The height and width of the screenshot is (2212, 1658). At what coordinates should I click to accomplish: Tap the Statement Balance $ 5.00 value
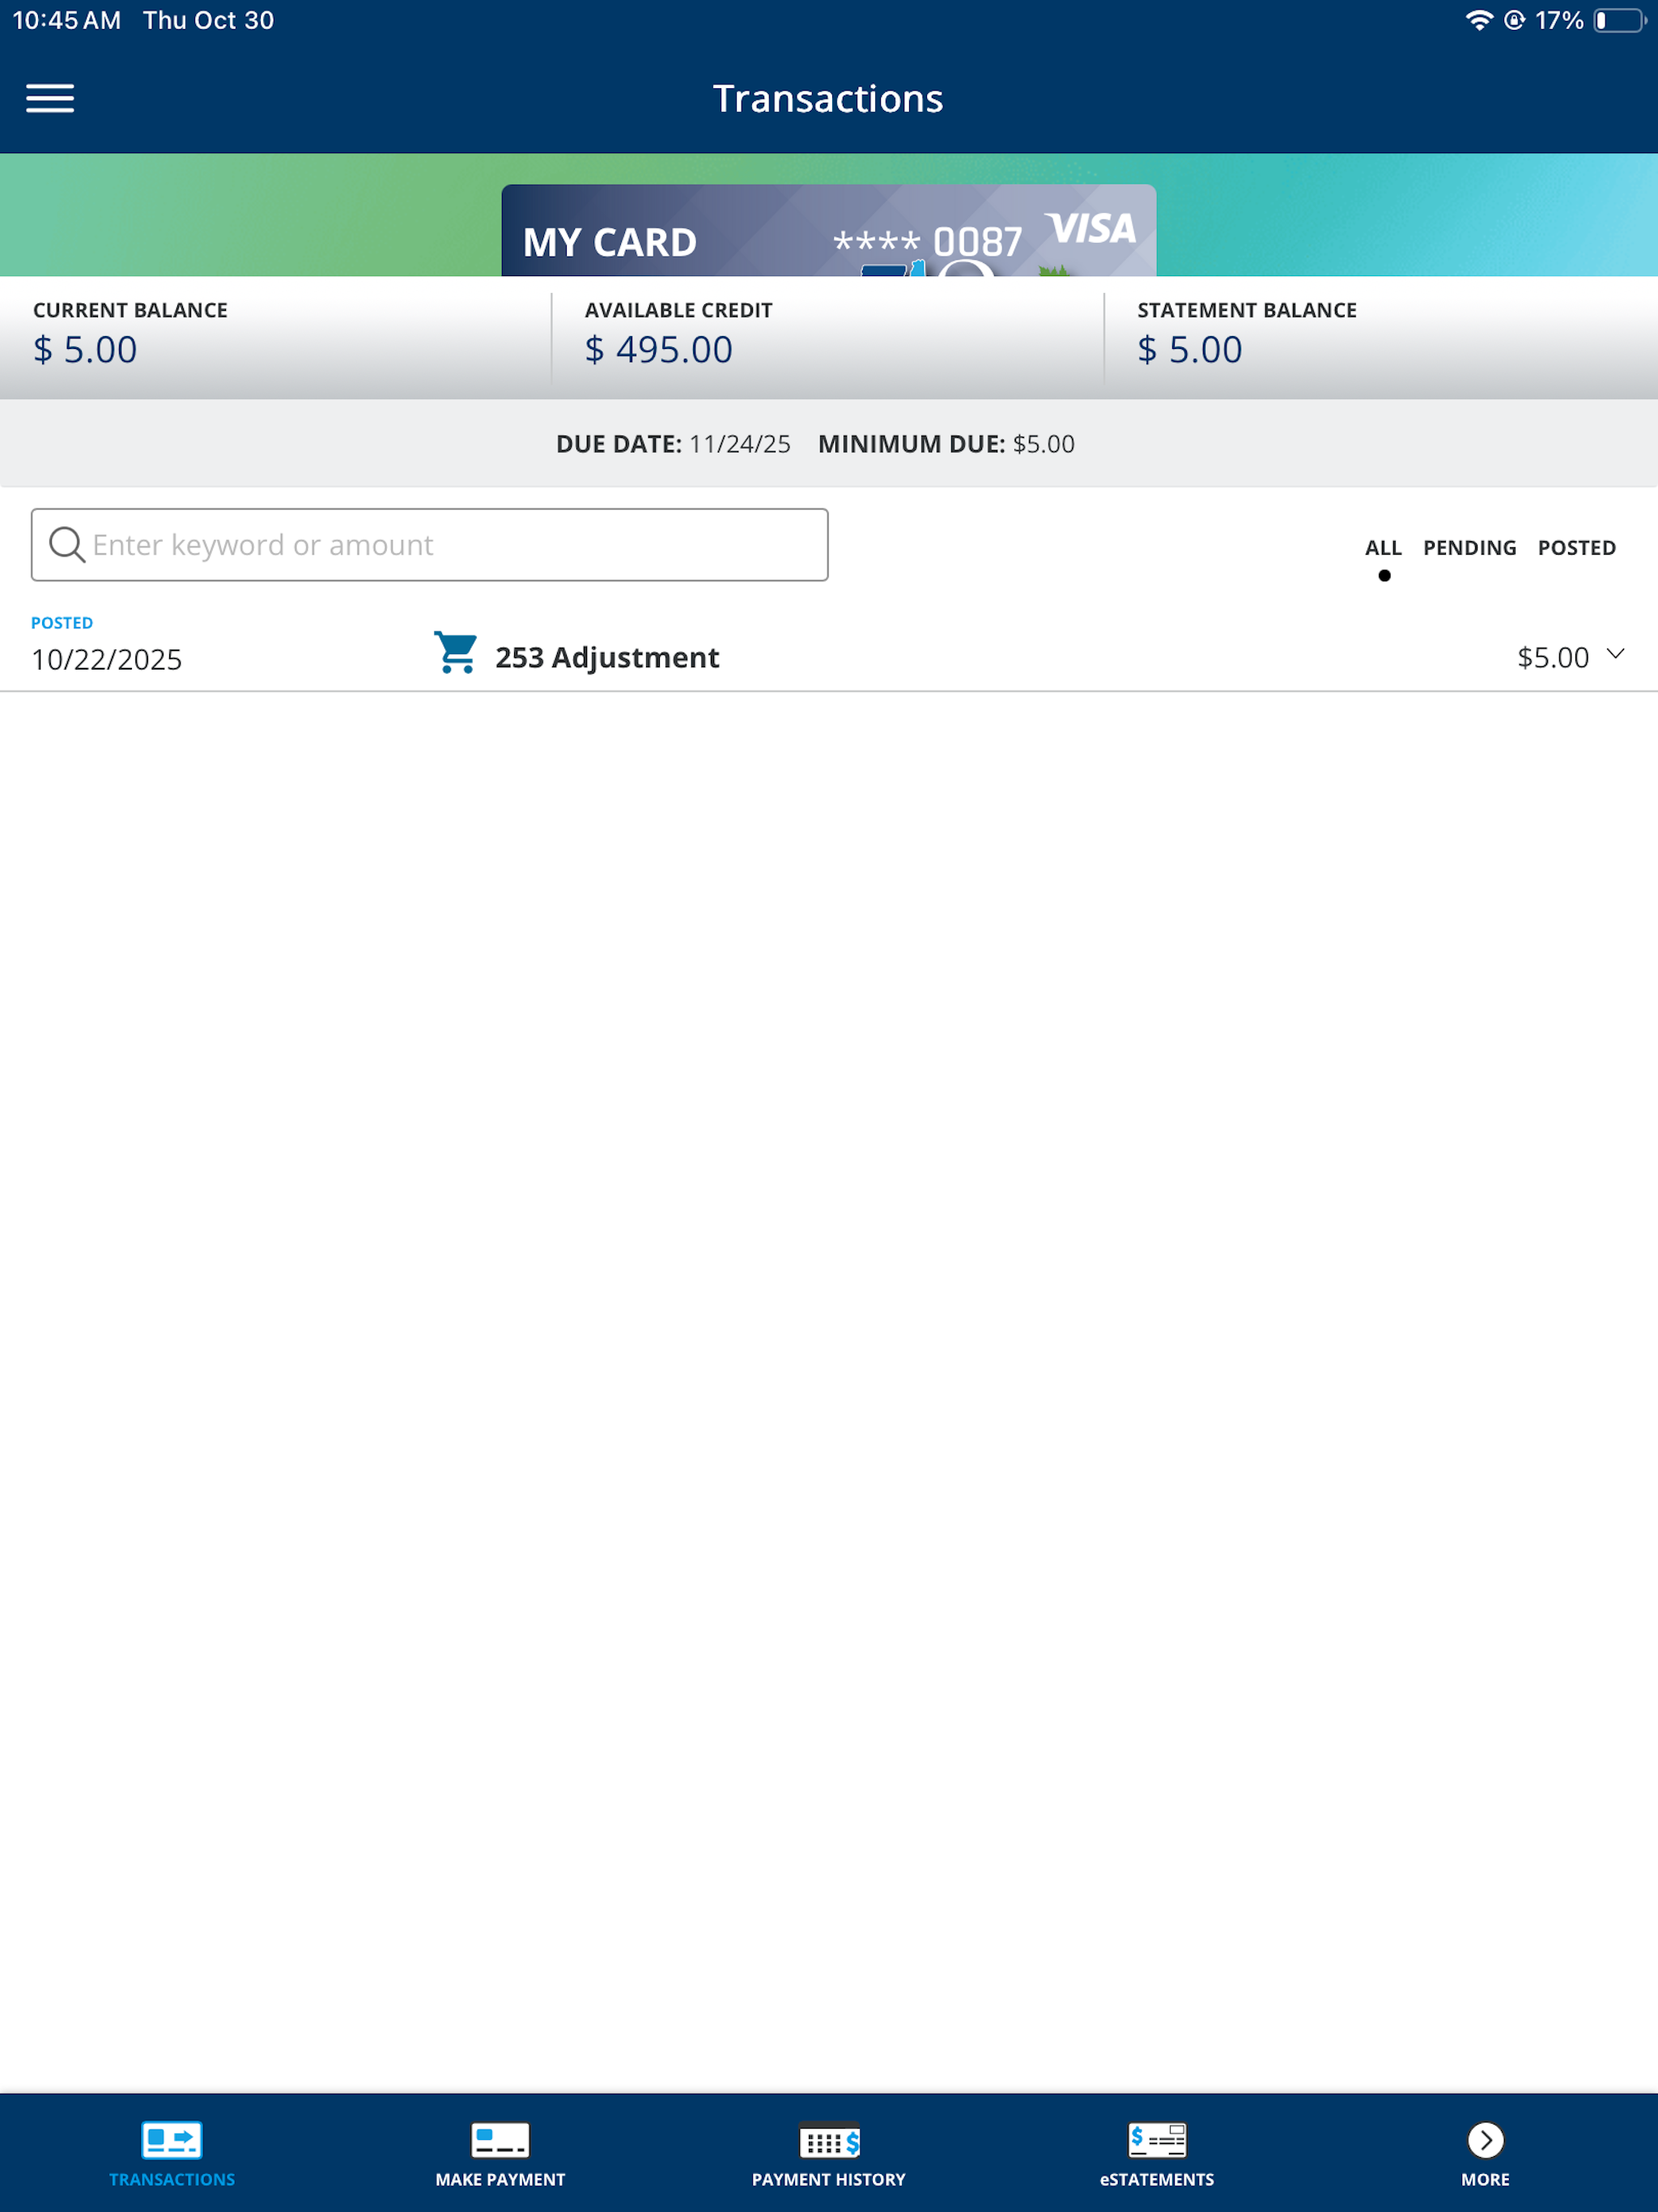tap(1190, 350)
